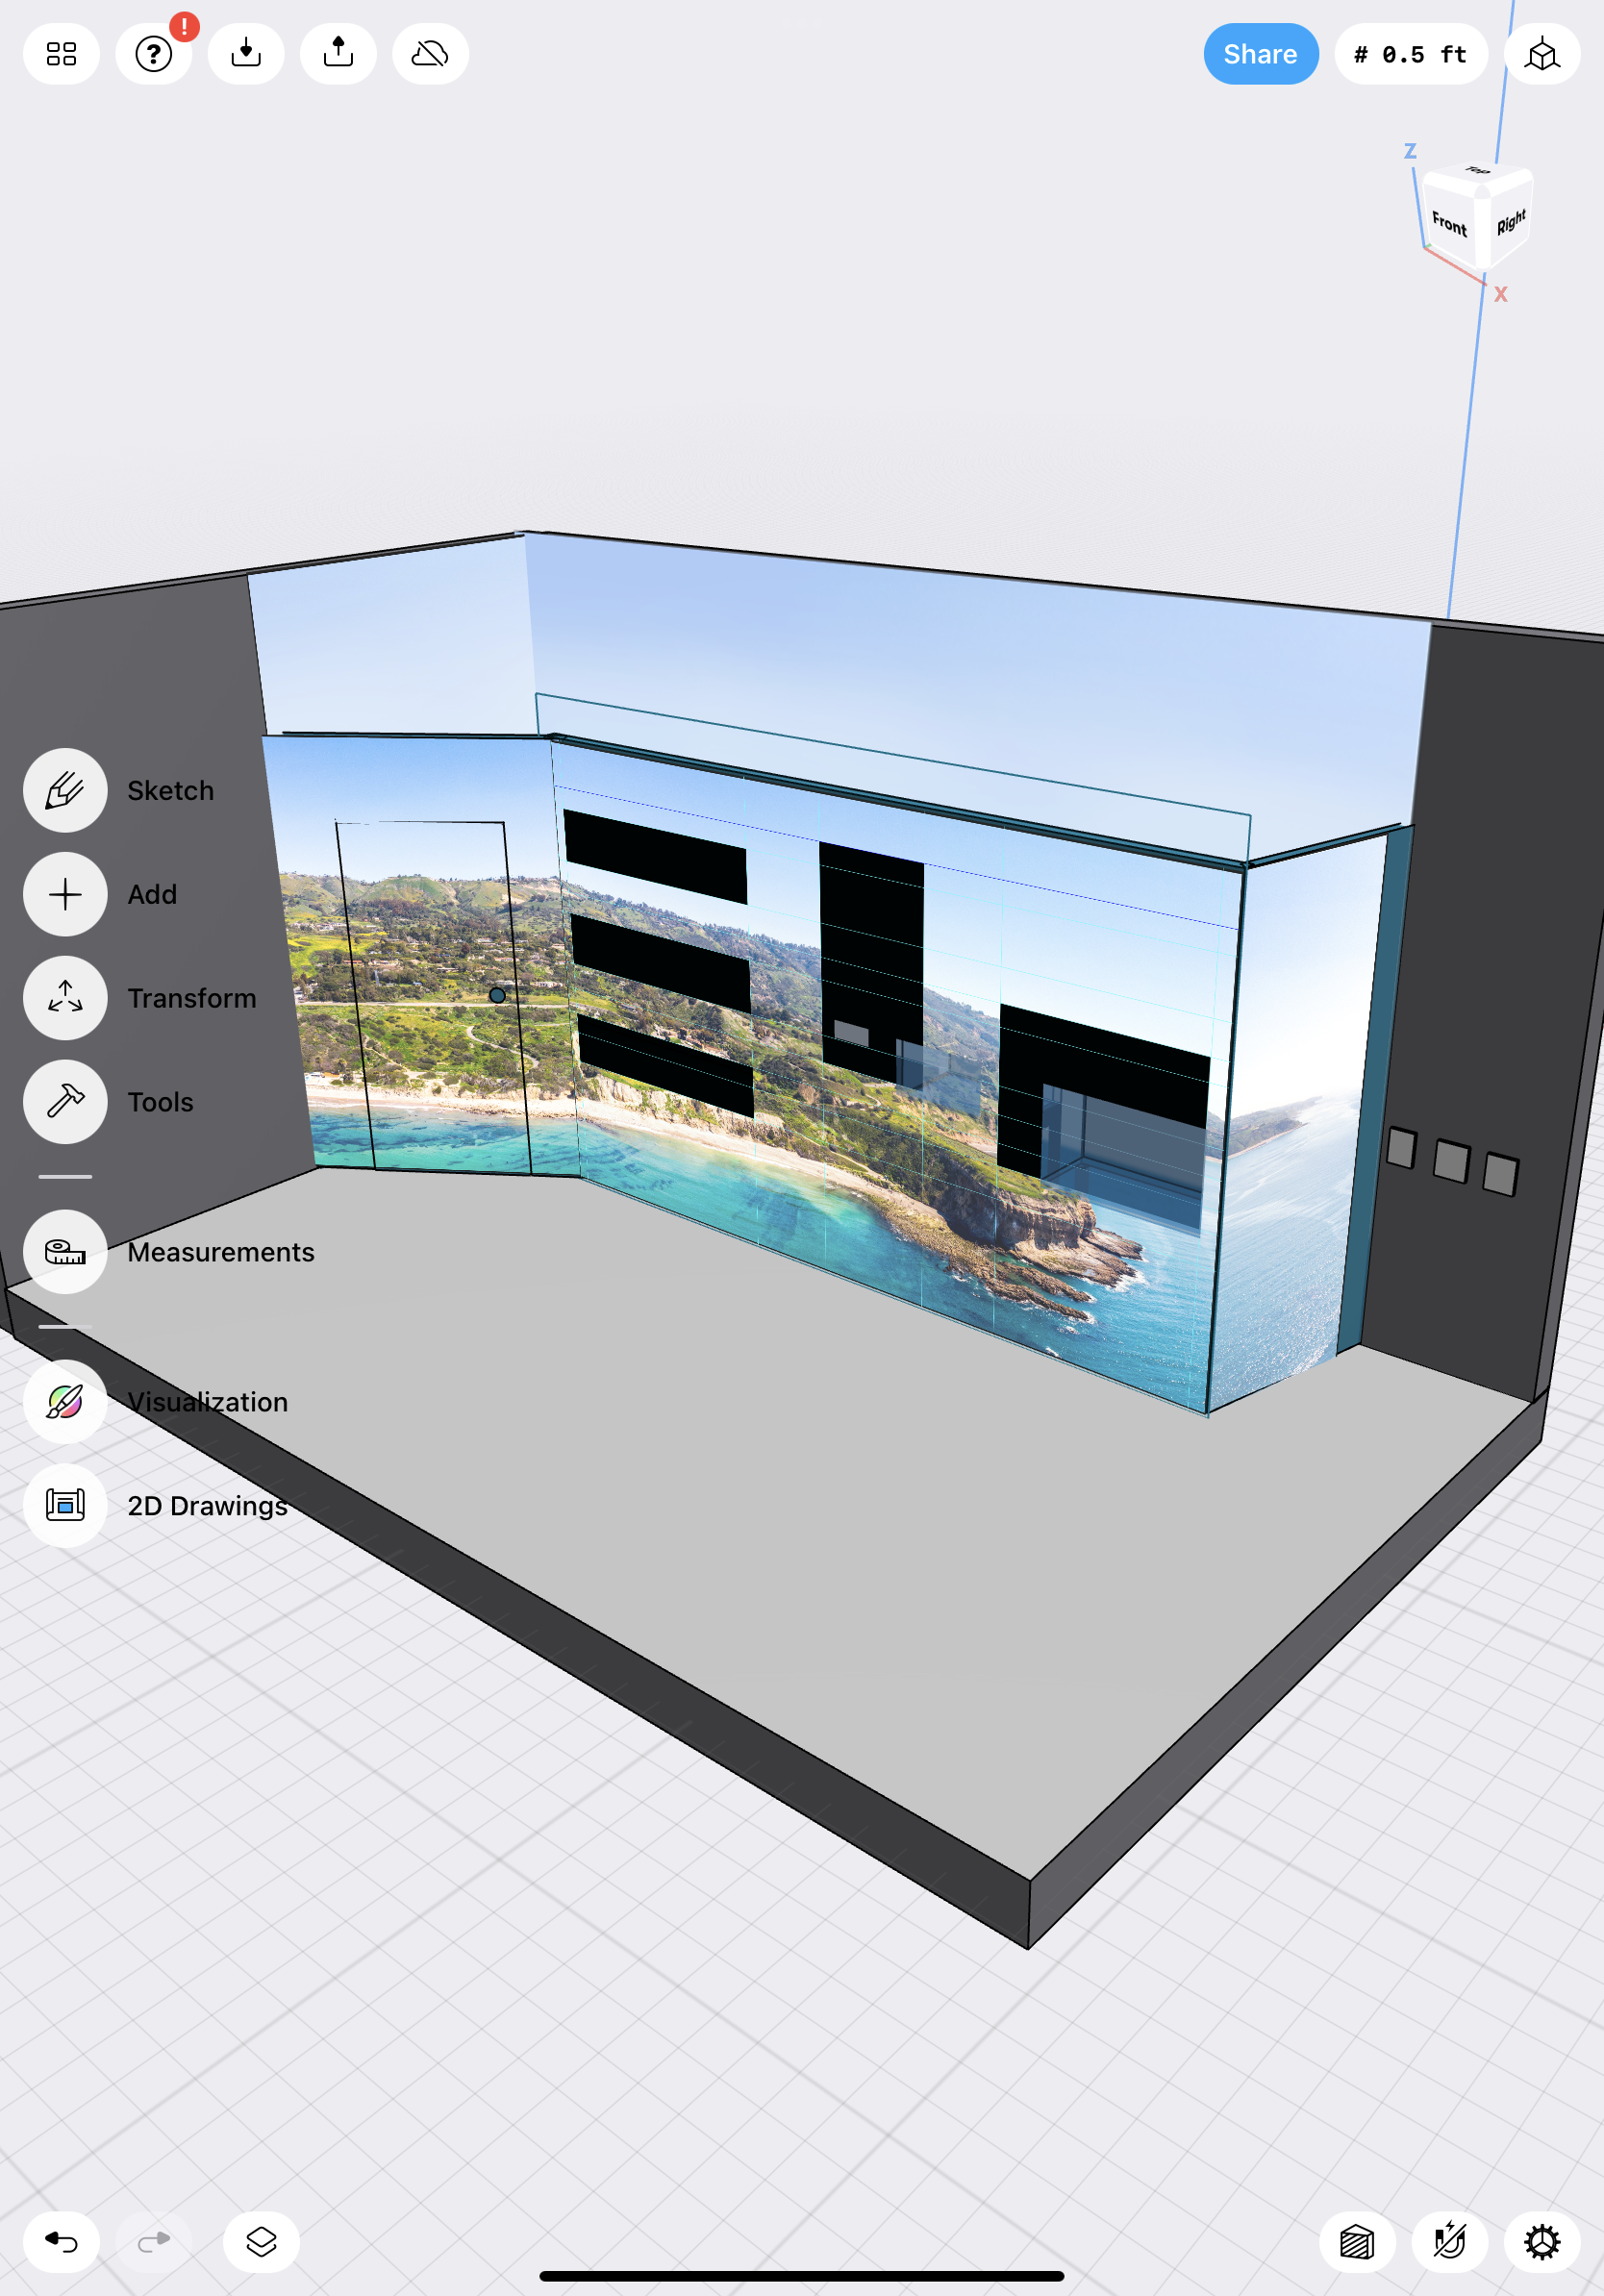Viewport: 1604px width, 2296px height.
Task: Tap the import file icon
Action: point(246,54)
